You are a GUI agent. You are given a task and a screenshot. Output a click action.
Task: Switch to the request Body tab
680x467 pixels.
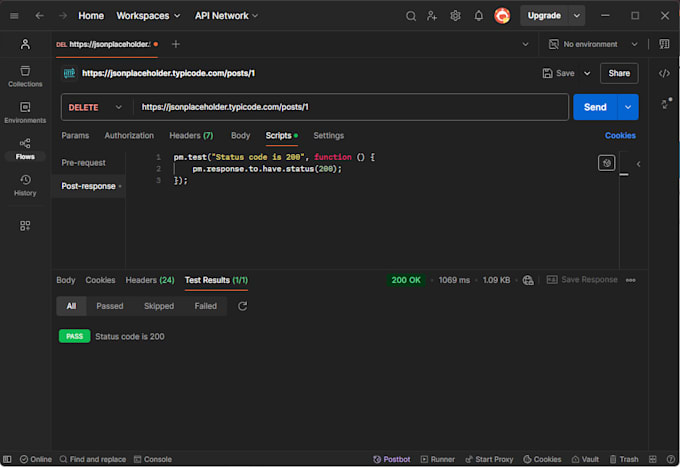(240, 136)
